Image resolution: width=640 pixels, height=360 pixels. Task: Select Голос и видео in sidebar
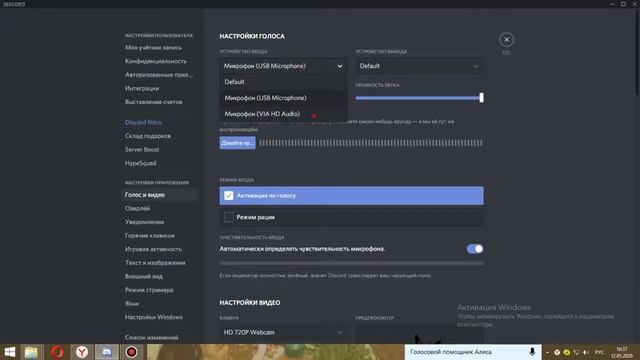coord(160,195)
